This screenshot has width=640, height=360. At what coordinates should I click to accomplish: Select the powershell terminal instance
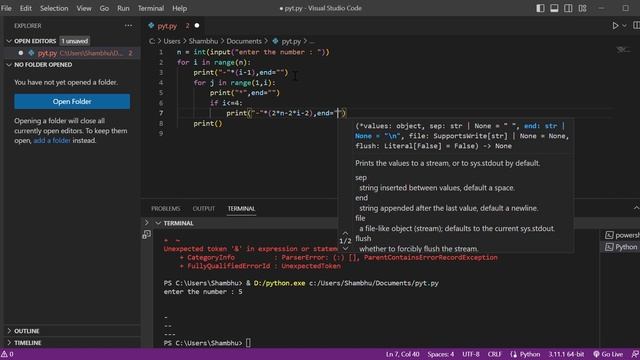tap(622, 235)
